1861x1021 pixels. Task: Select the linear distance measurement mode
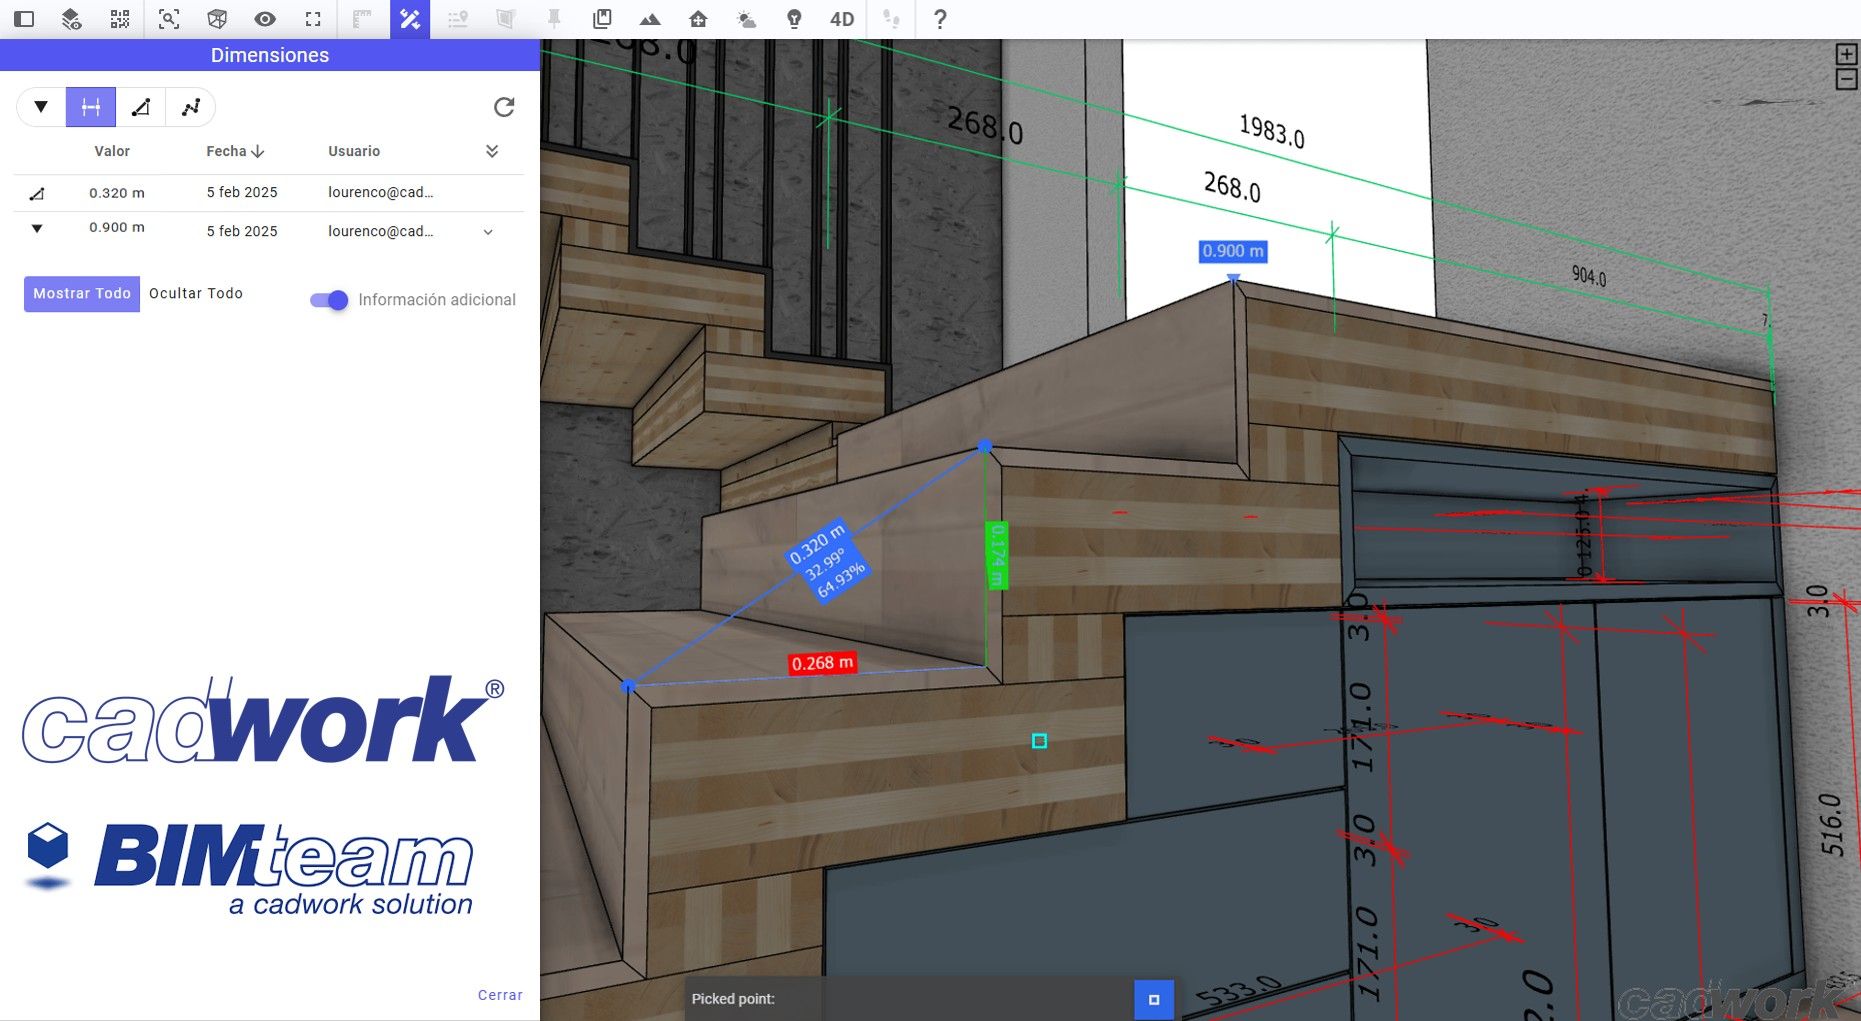[91, 107]
